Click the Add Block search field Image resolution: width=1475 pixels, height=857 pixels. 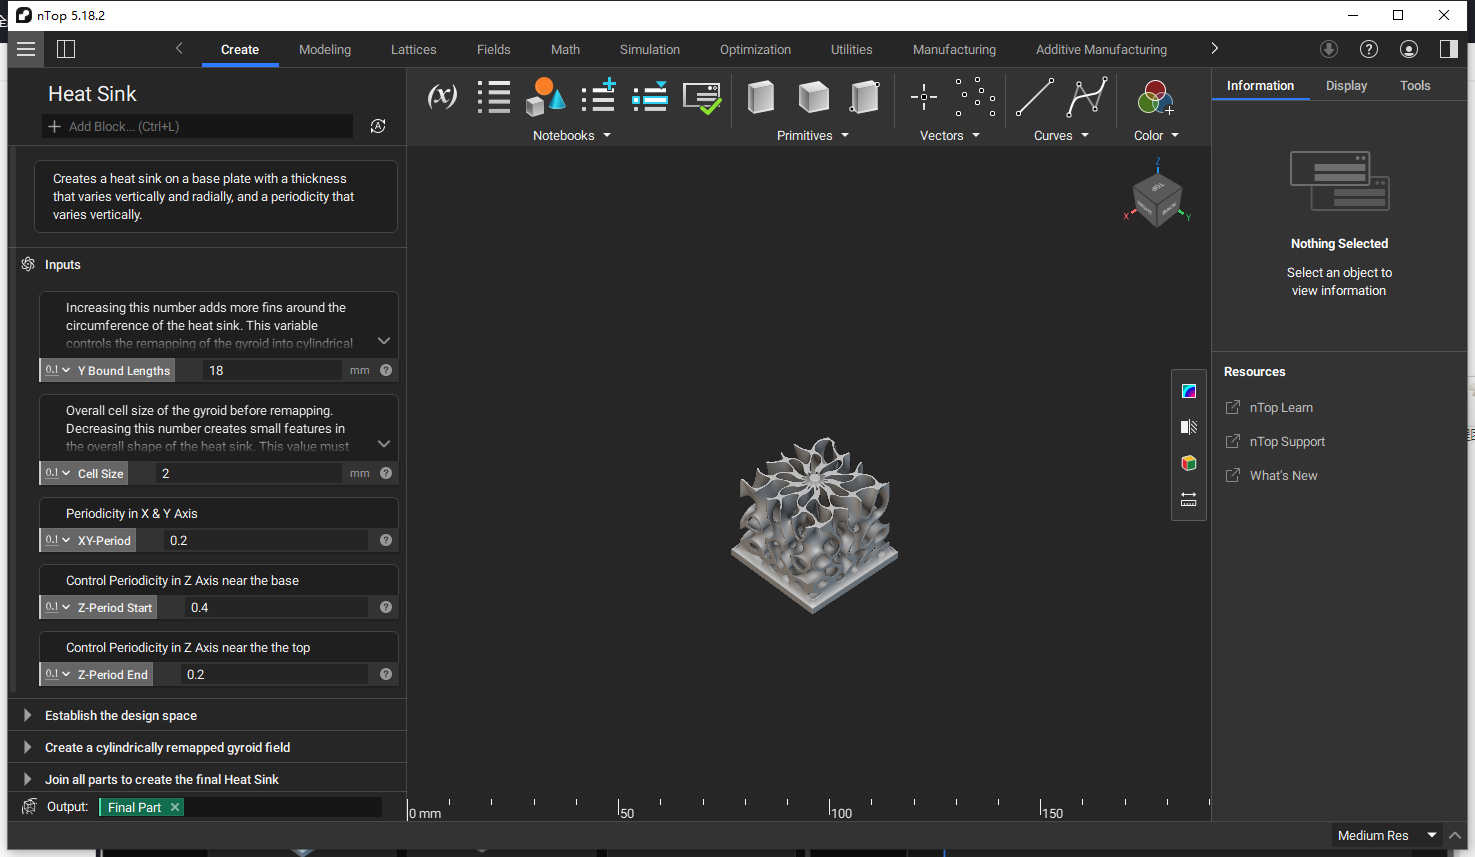[198, 126]
